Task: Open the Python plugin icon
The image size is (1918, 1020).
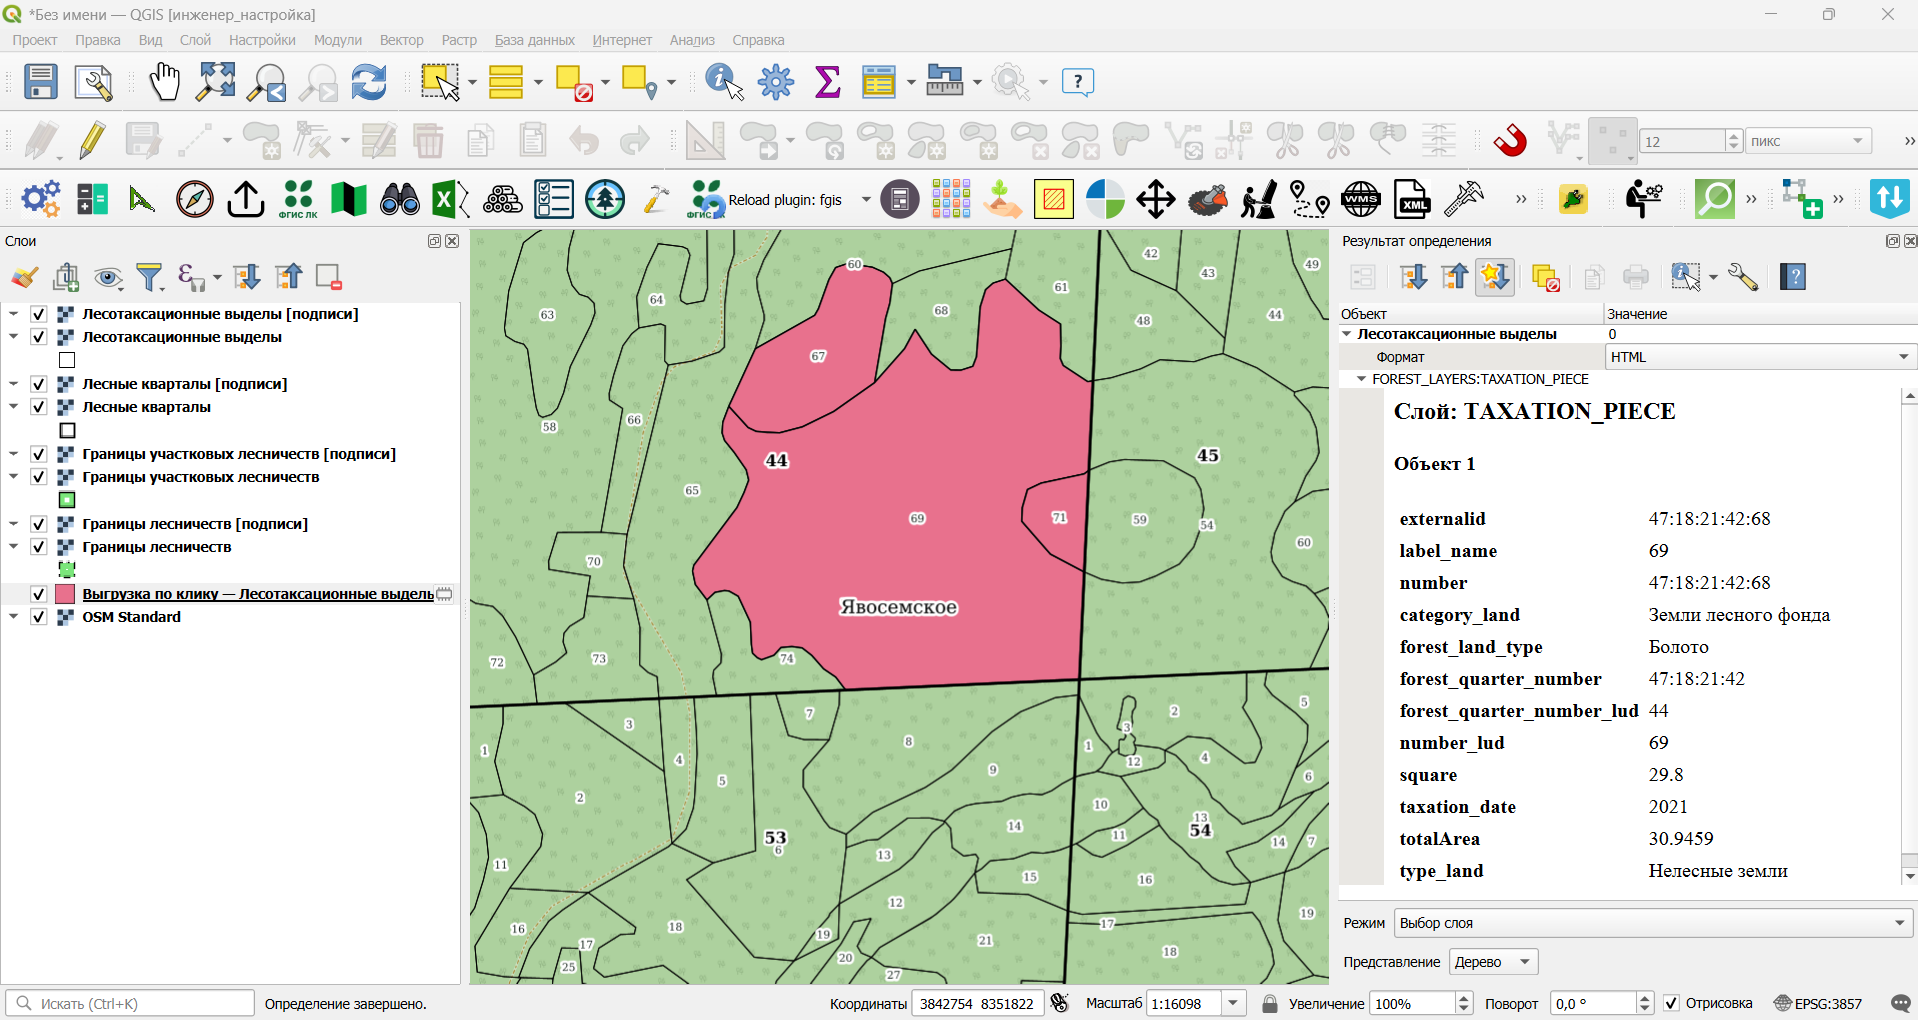Action: click(x=1573, y=200)
